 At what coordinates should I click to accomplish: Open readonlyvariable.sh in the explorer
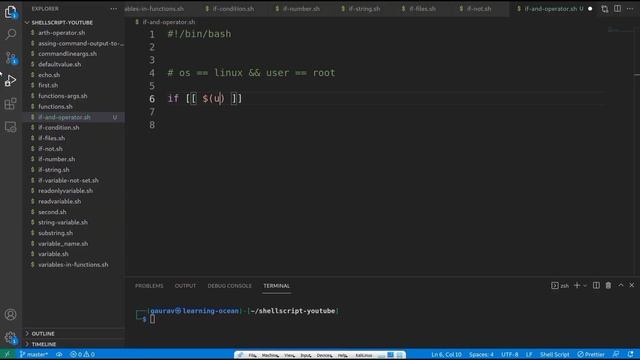(x=65, y=191)
